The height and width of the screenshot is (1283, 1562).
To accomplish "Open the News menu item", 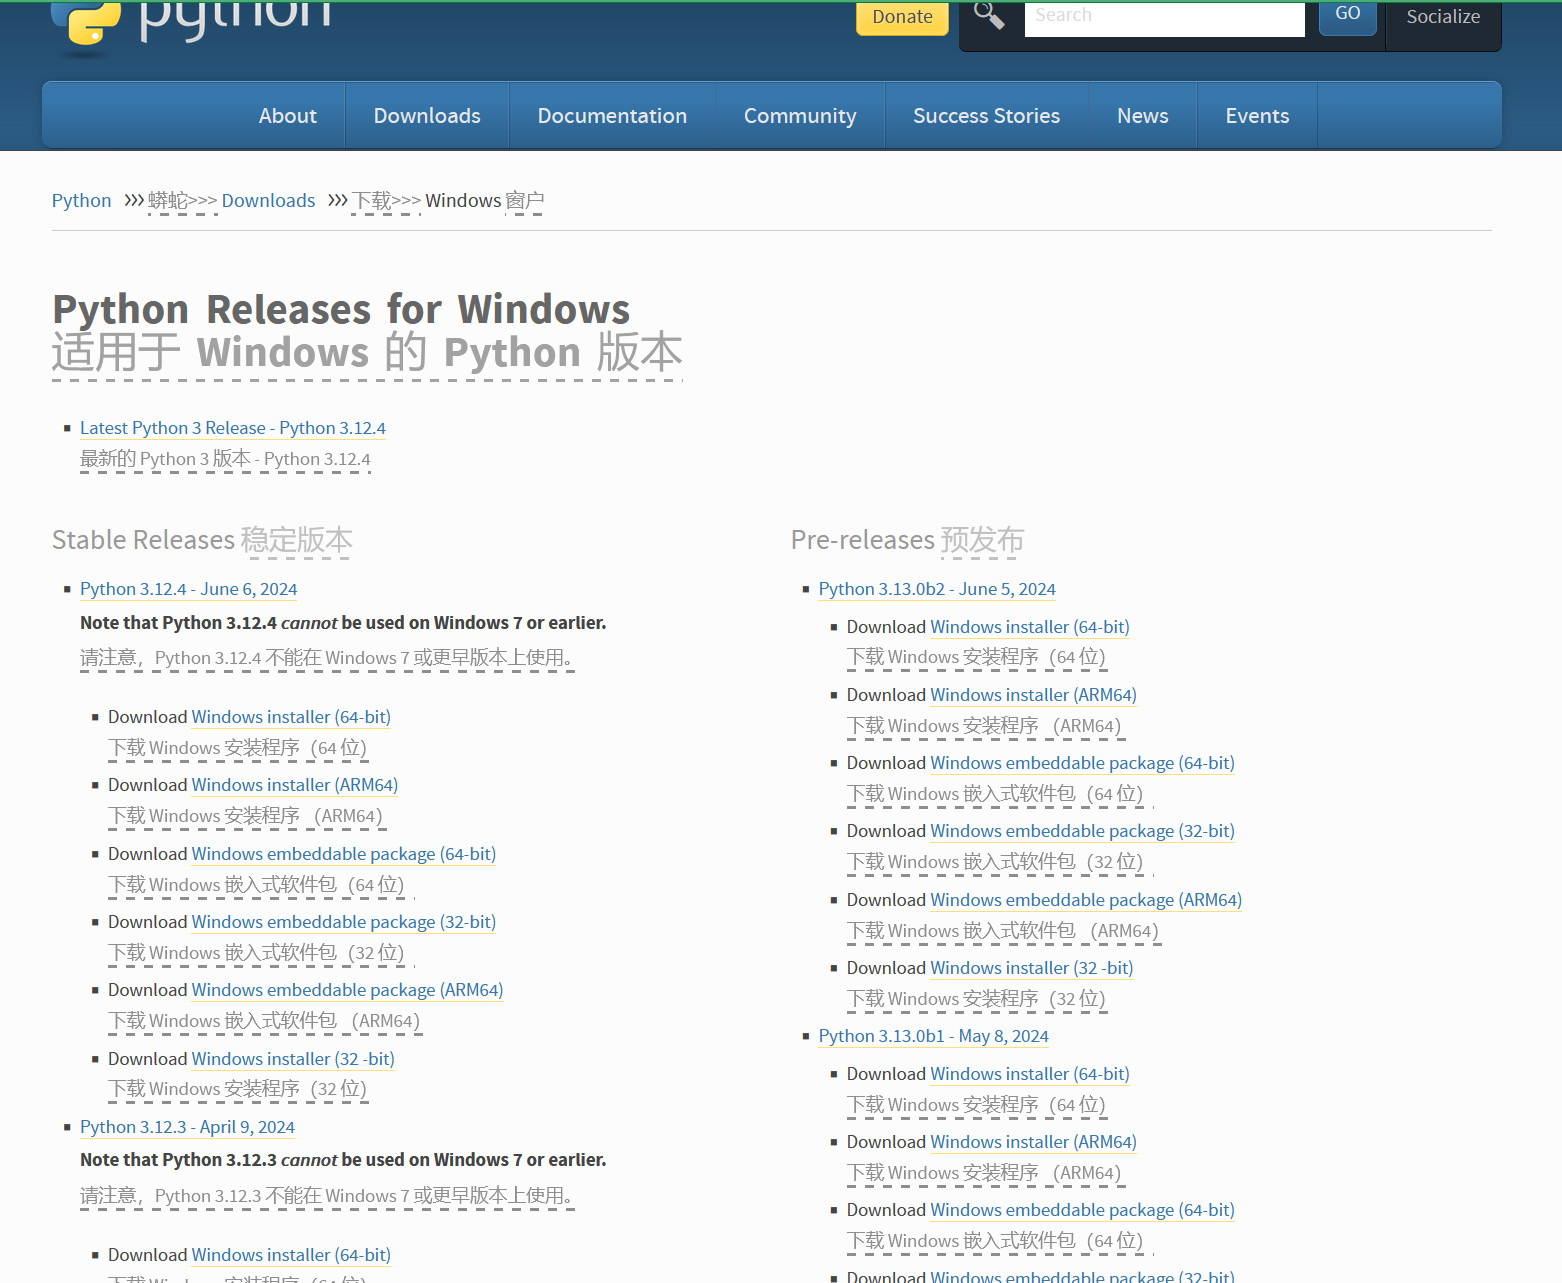I will tap(1142, 116).
